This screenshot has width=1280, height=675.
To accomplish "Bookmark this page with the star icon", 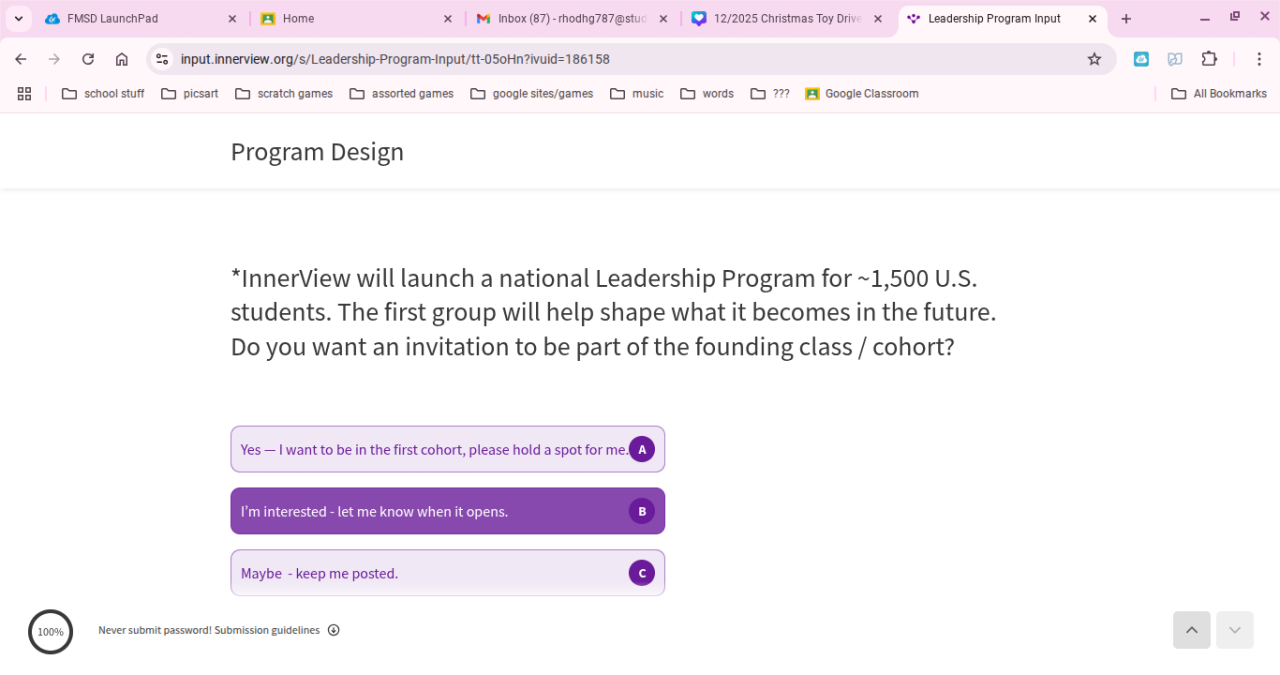I will click(x=1094, y=59).
